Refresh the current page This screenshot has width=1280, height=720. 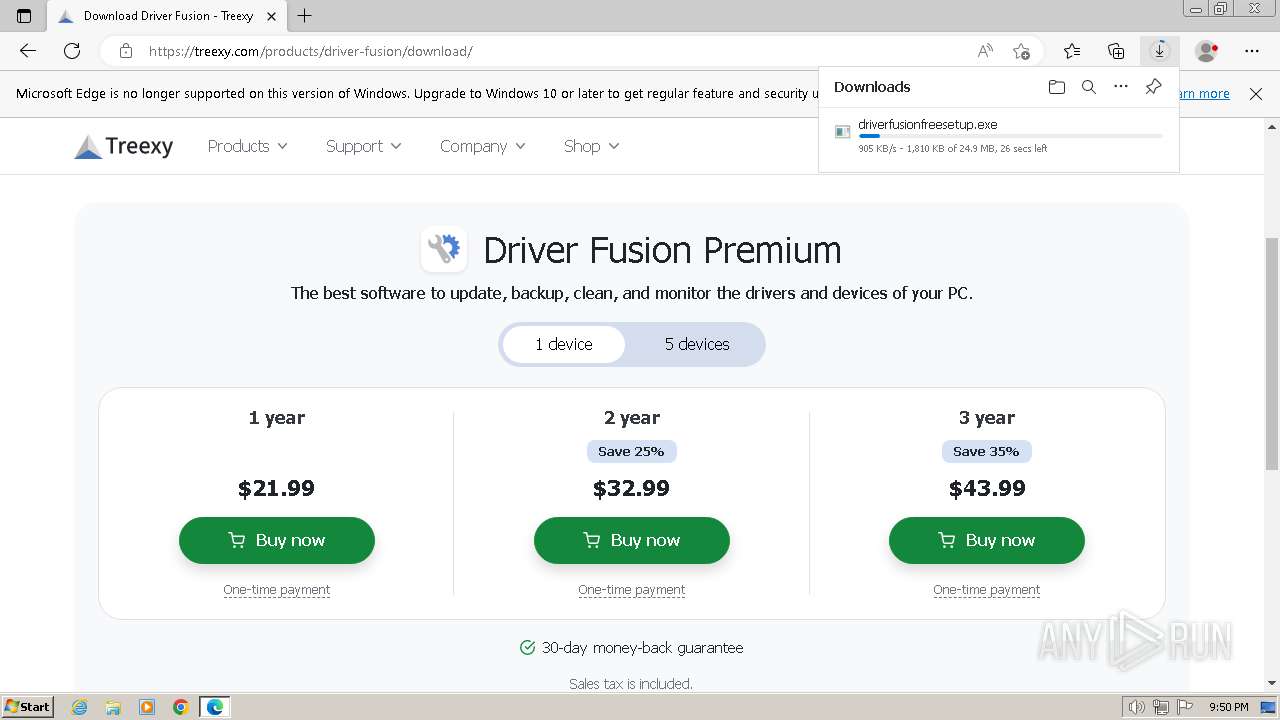[x=72, y=51]
